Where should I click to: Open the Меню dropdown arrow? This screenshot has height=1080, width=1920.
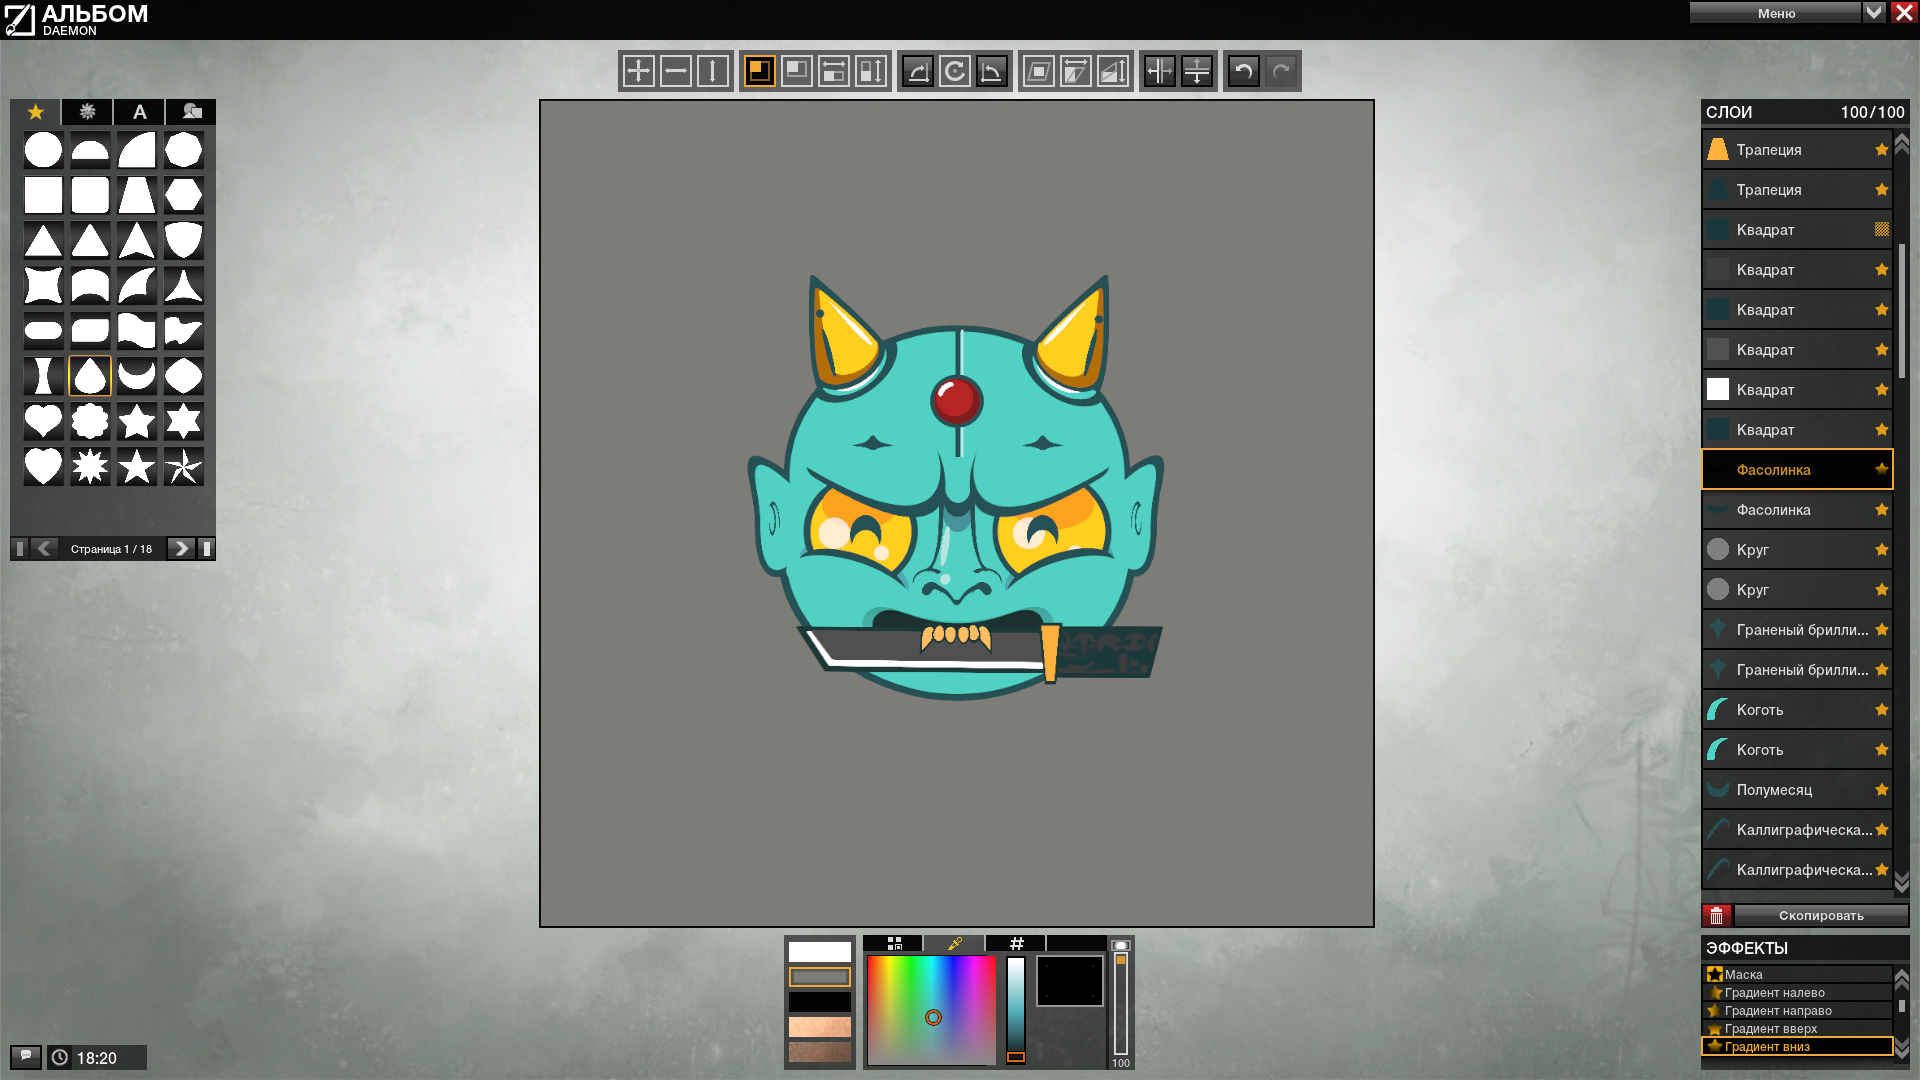coord(1874,12)
